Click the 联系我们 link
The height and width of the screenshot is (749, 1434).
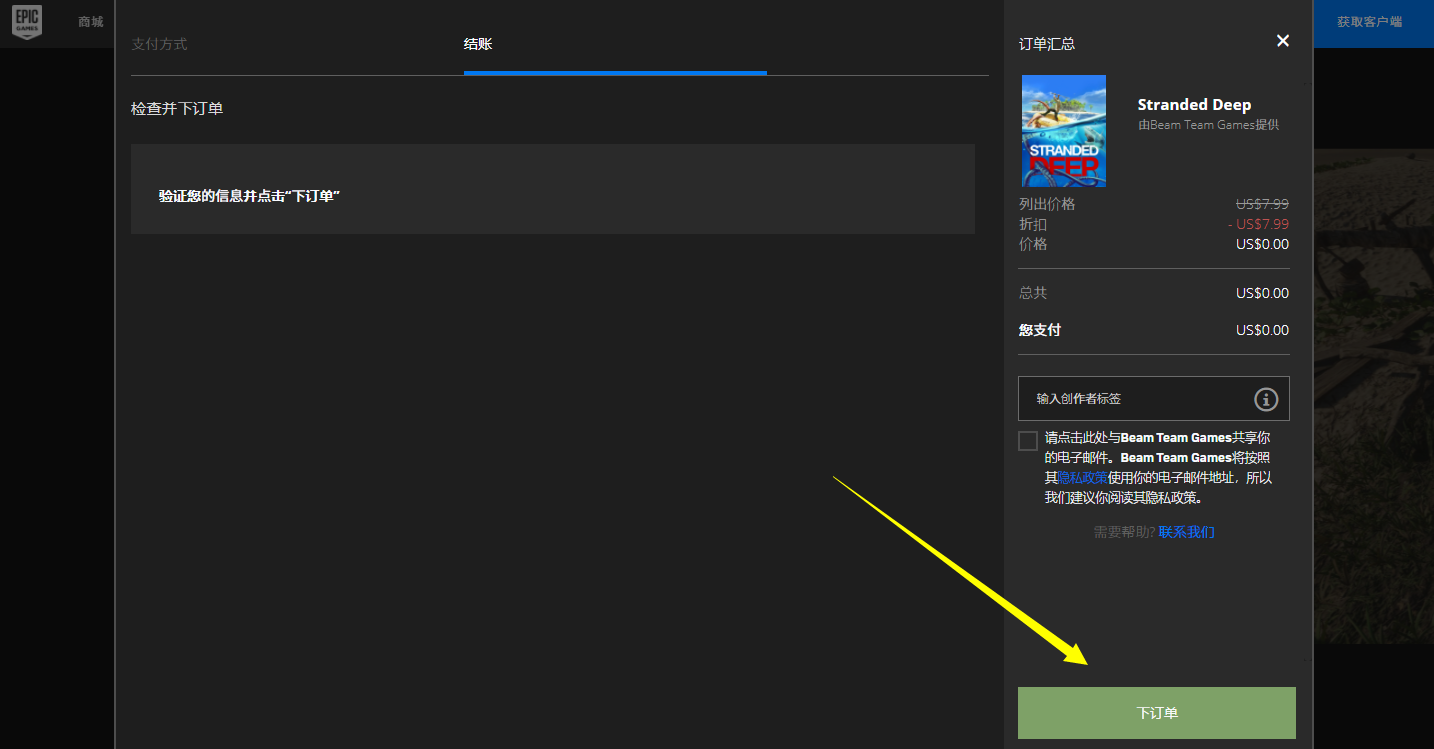[1187, 532]
